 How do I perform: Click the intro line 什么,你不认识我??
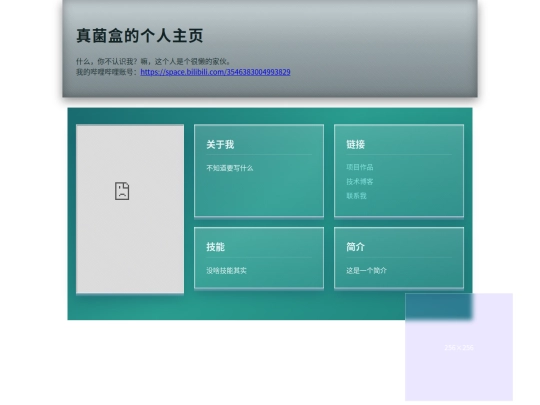106,62
